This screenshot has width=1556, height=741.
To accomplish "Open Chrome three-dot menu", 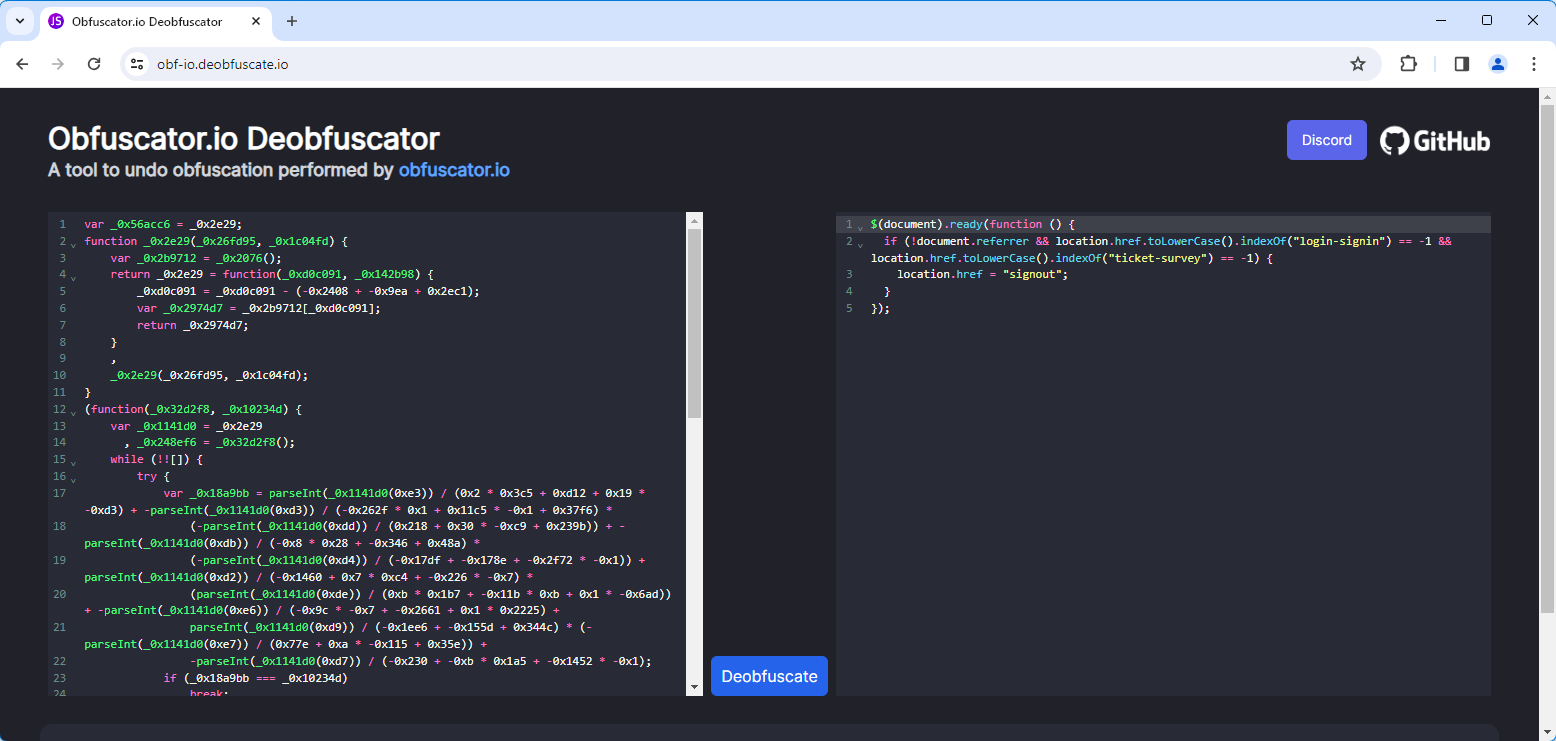I will (x=1533, y=64).
